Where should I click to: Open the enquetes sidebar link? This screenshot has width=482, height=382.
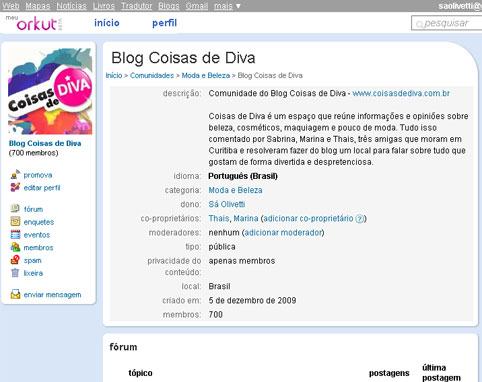(x=39, y=222)
